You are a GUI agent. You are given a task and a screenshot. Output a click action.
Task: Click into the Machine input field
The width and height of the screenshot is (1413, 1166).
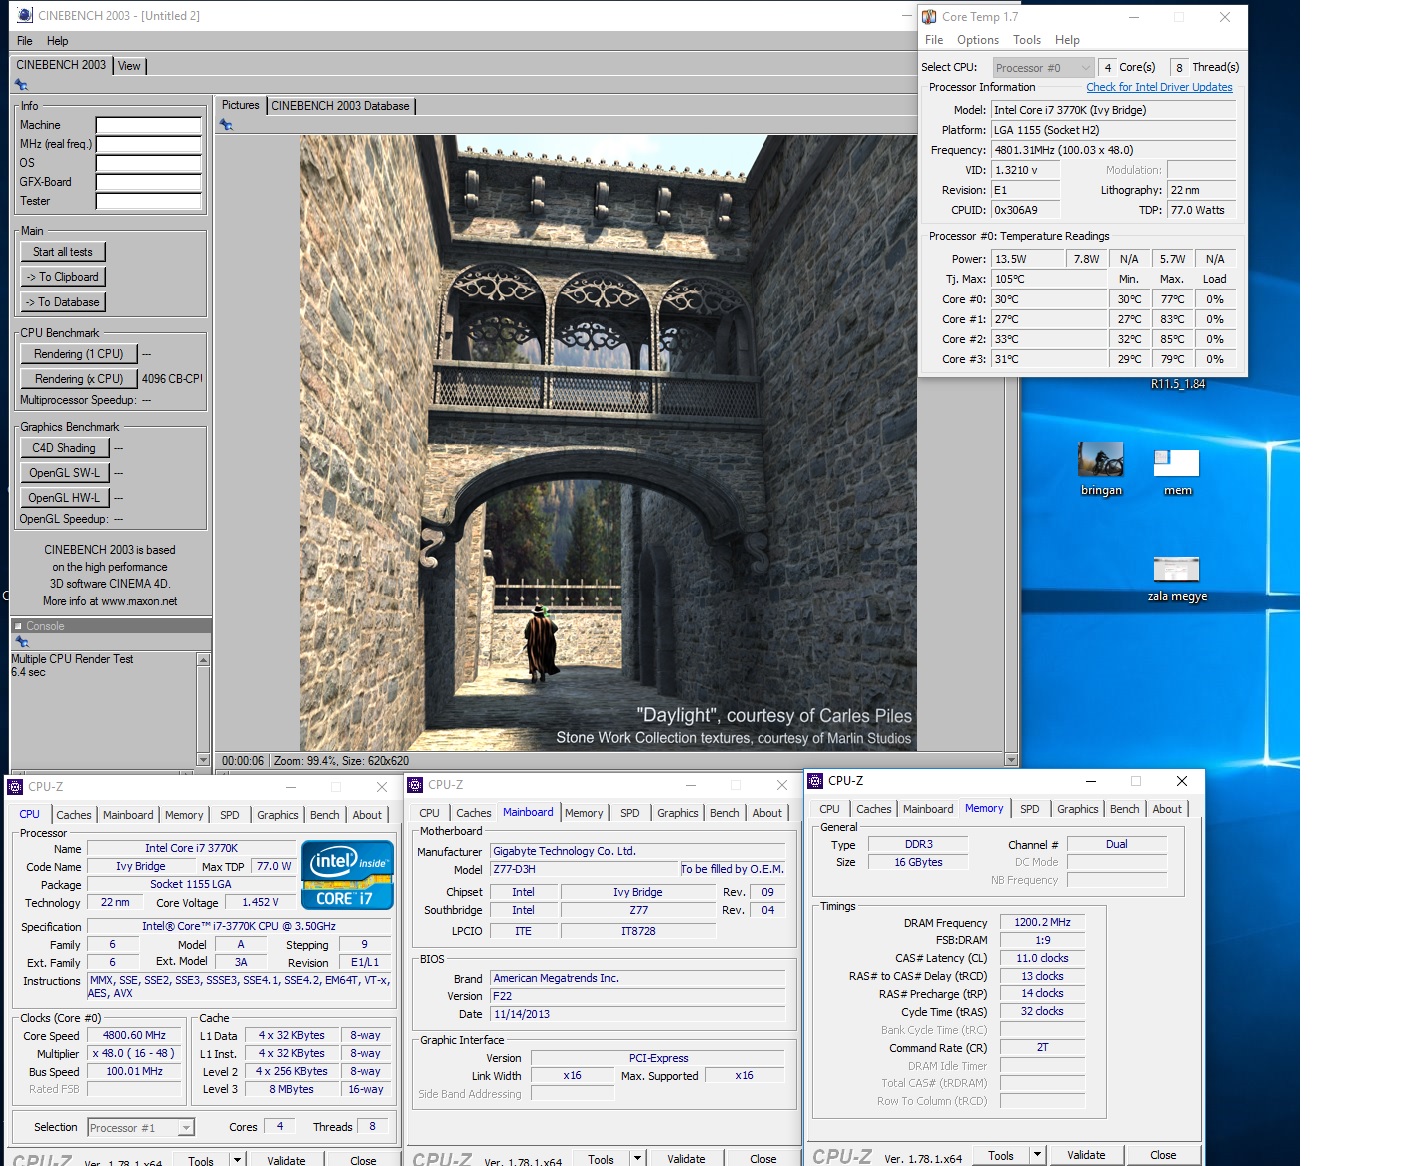(149, 125)
